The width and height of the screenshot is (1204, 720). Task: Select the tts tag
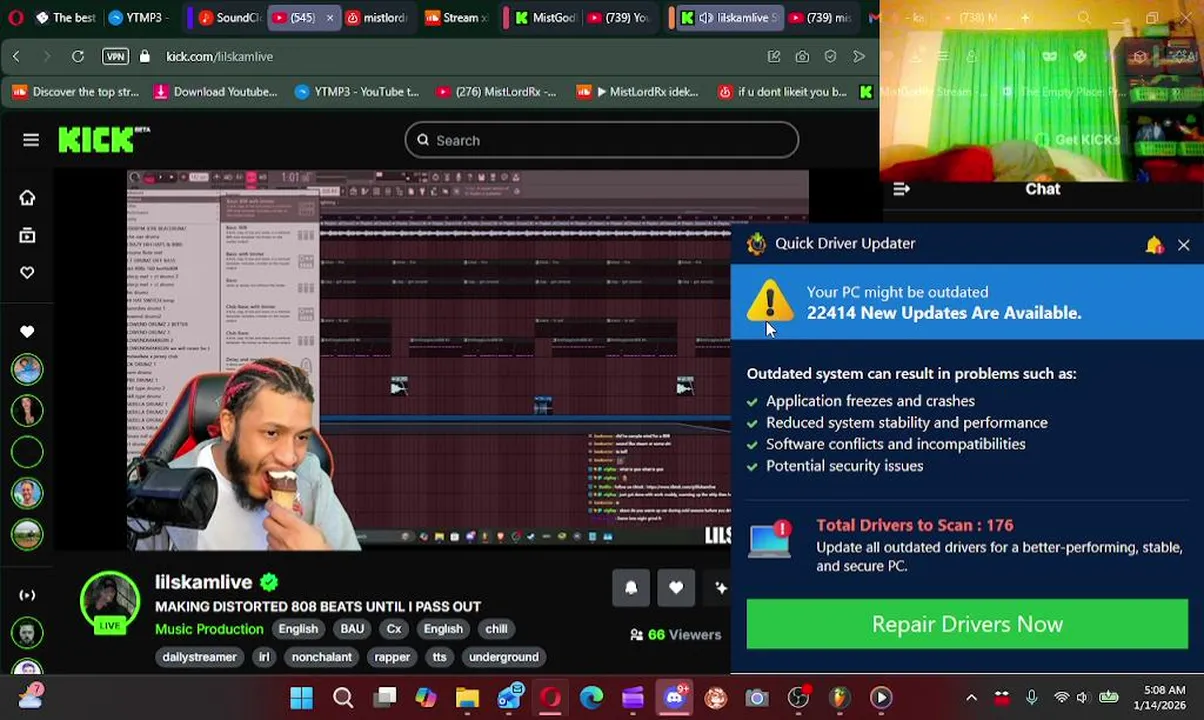click(x=439, y=657)
